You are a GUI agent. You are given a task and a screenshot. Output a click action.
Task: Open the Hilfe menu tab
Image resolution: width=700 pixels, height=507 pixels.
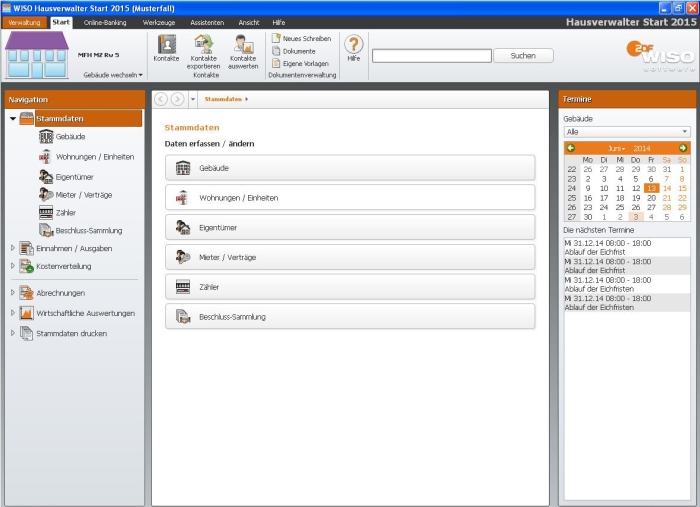pyautogui.click(x=279, y=22)
